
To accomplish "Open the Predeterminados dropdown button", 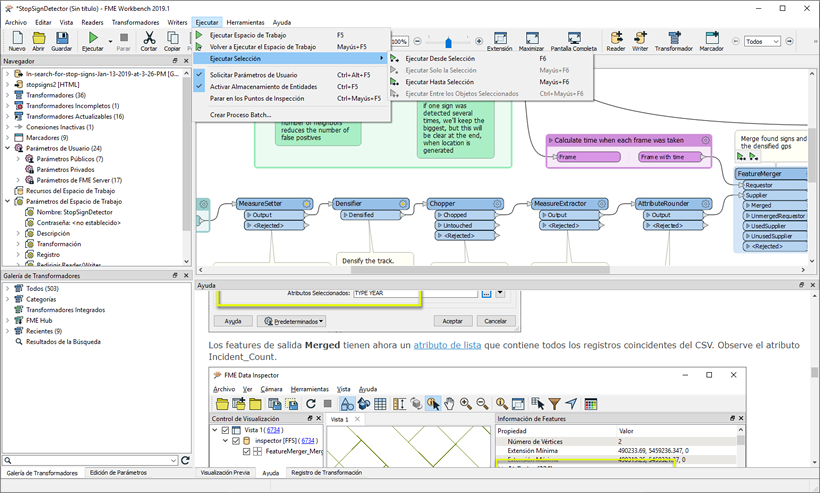I will coord(291,321).
